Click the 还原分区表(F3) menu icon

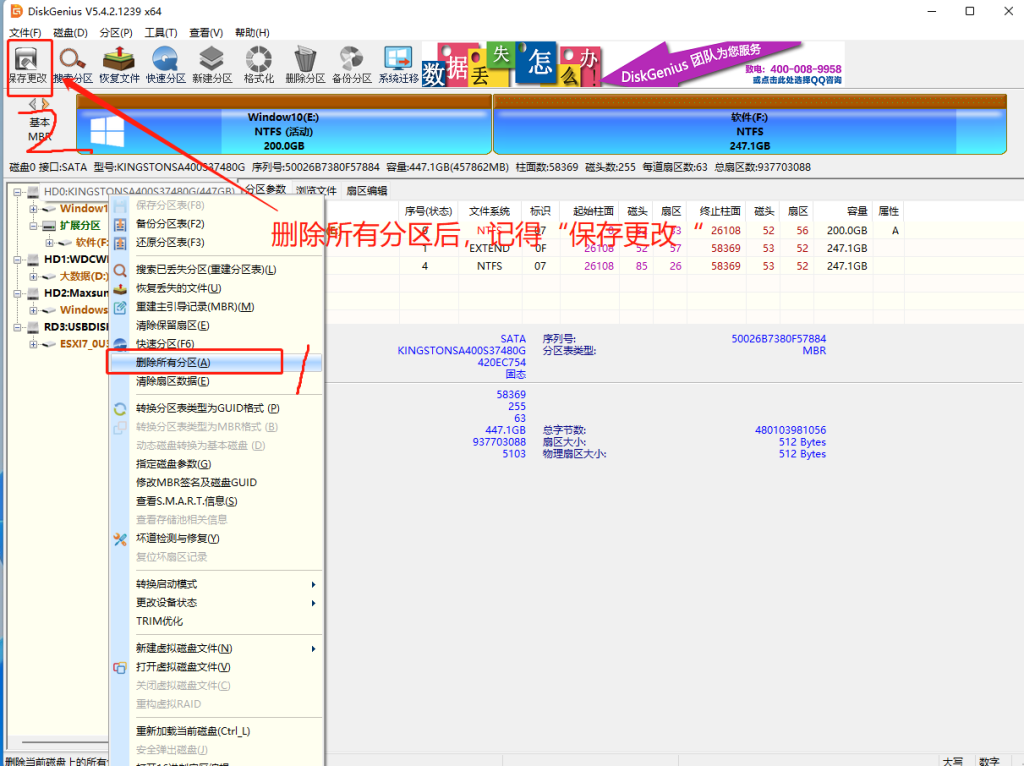pyautogui.click(x=120, y=243)
